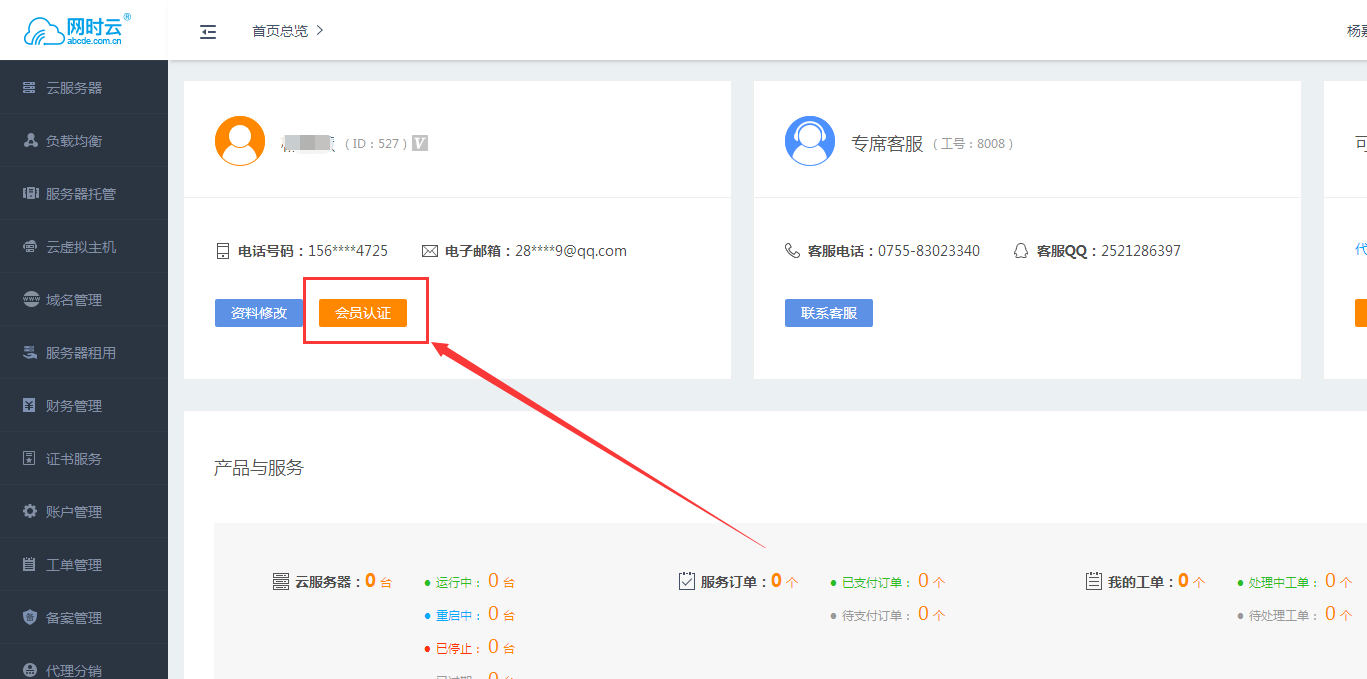1367x679 pixels.
Task: Click the 待处理工单 count
Action: (1331, 614)
